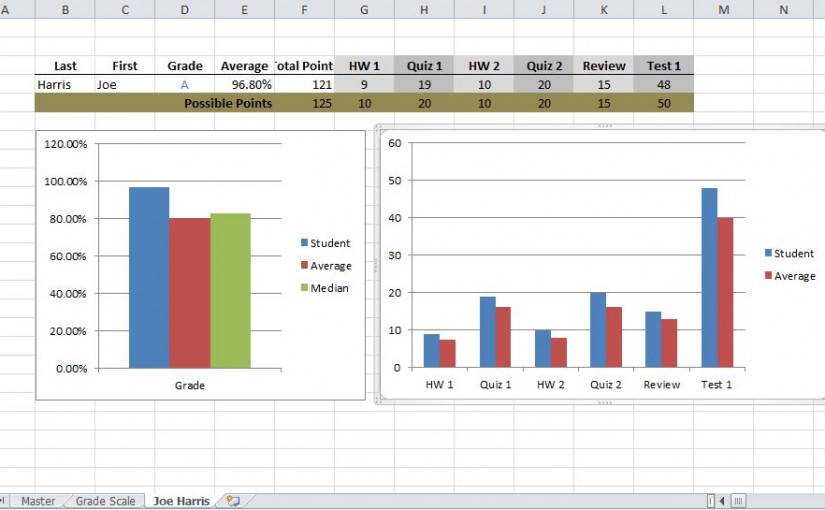Select column M header
The width and height of the screenshot is (825, 510).
click(723, 9)
